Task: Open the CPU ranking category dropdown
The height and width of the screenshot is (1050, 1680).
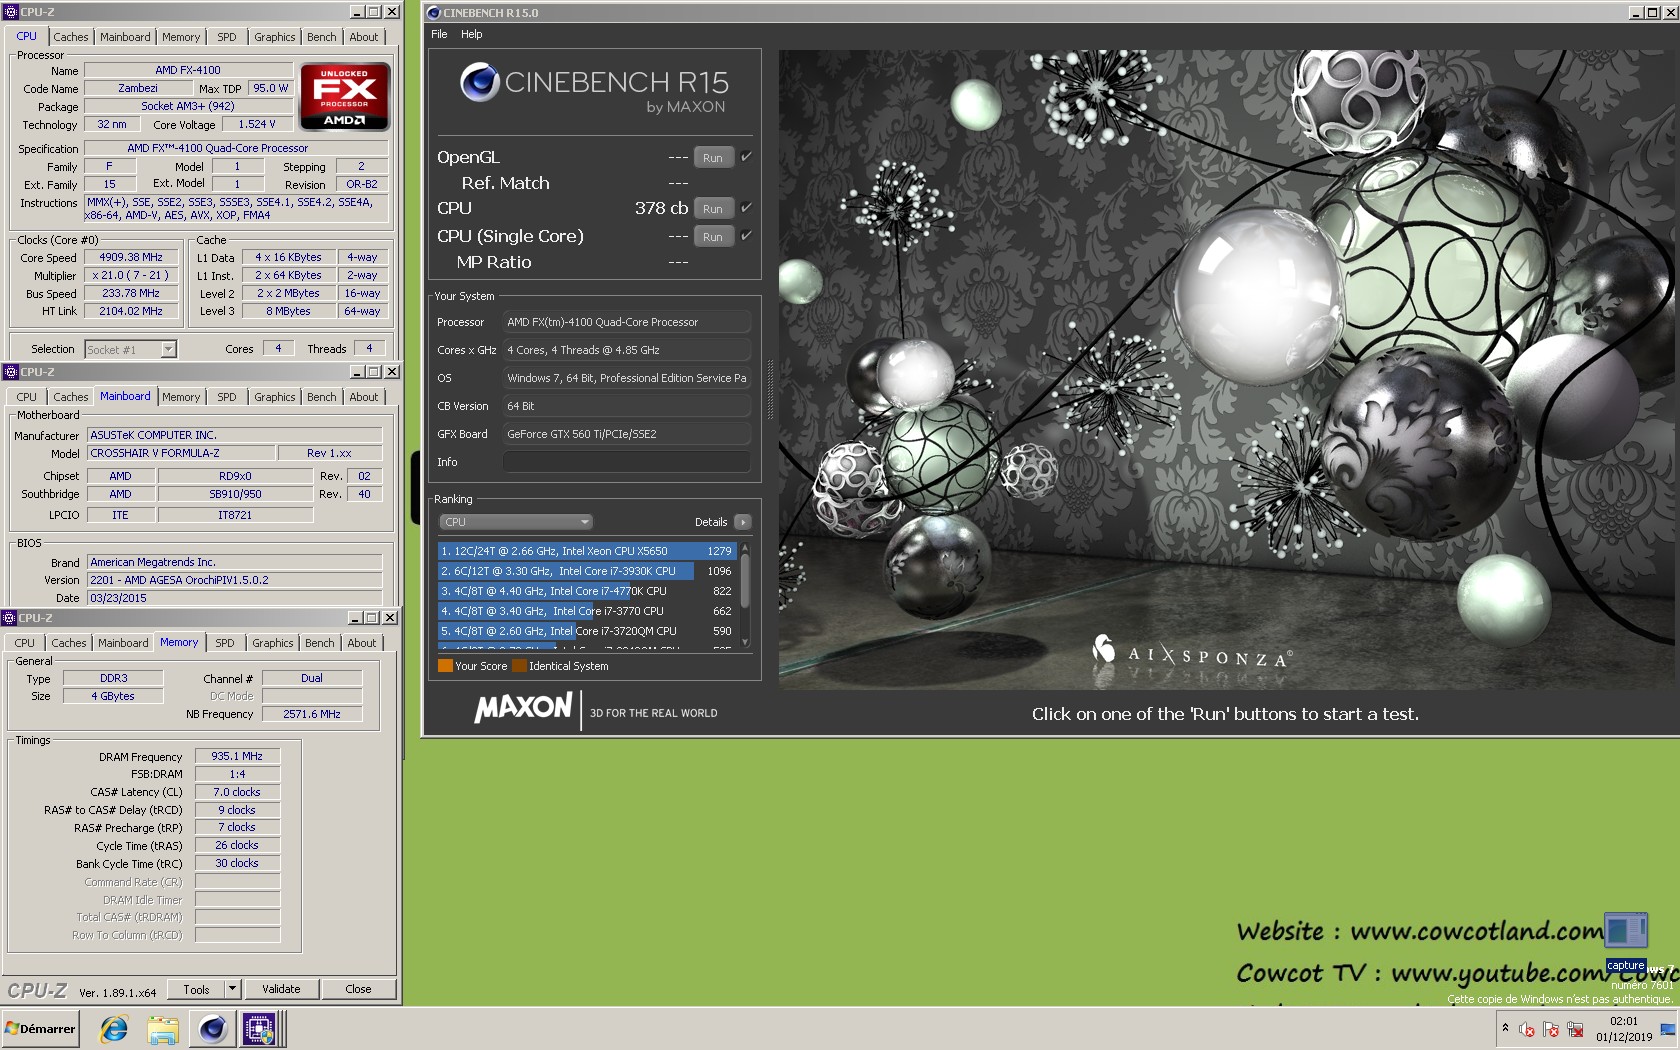Action: (x=516, y=522)
